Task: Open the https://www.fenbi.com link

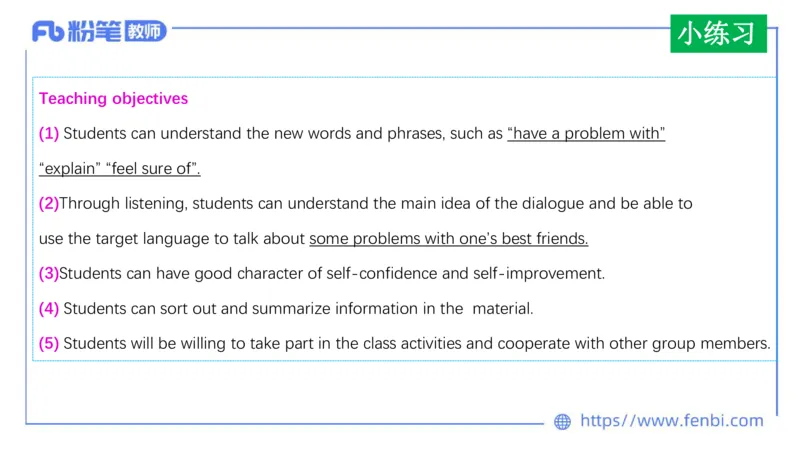Action: [671, 421]
